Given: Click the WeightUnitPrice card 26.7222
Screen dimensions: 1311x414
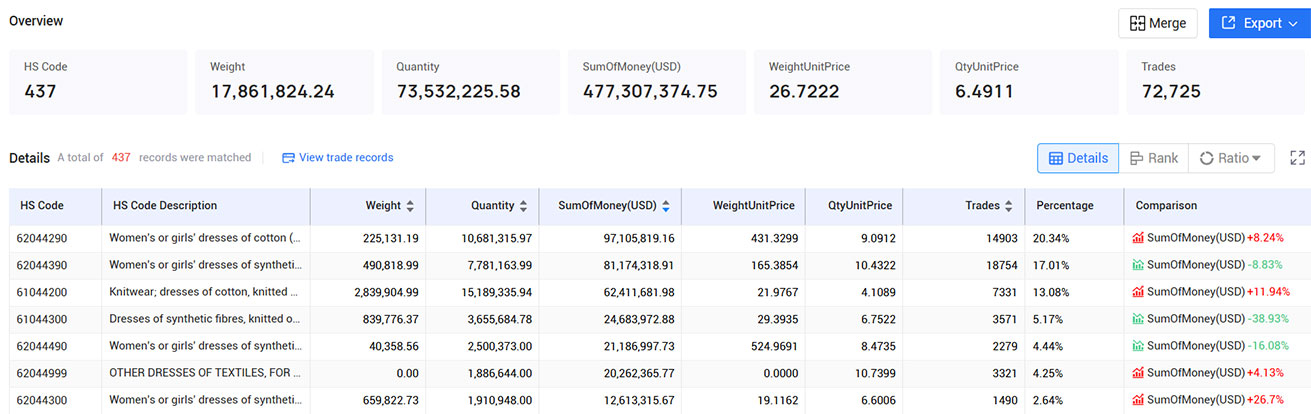Looking at the screenshot, I should (x=843, y=81).
